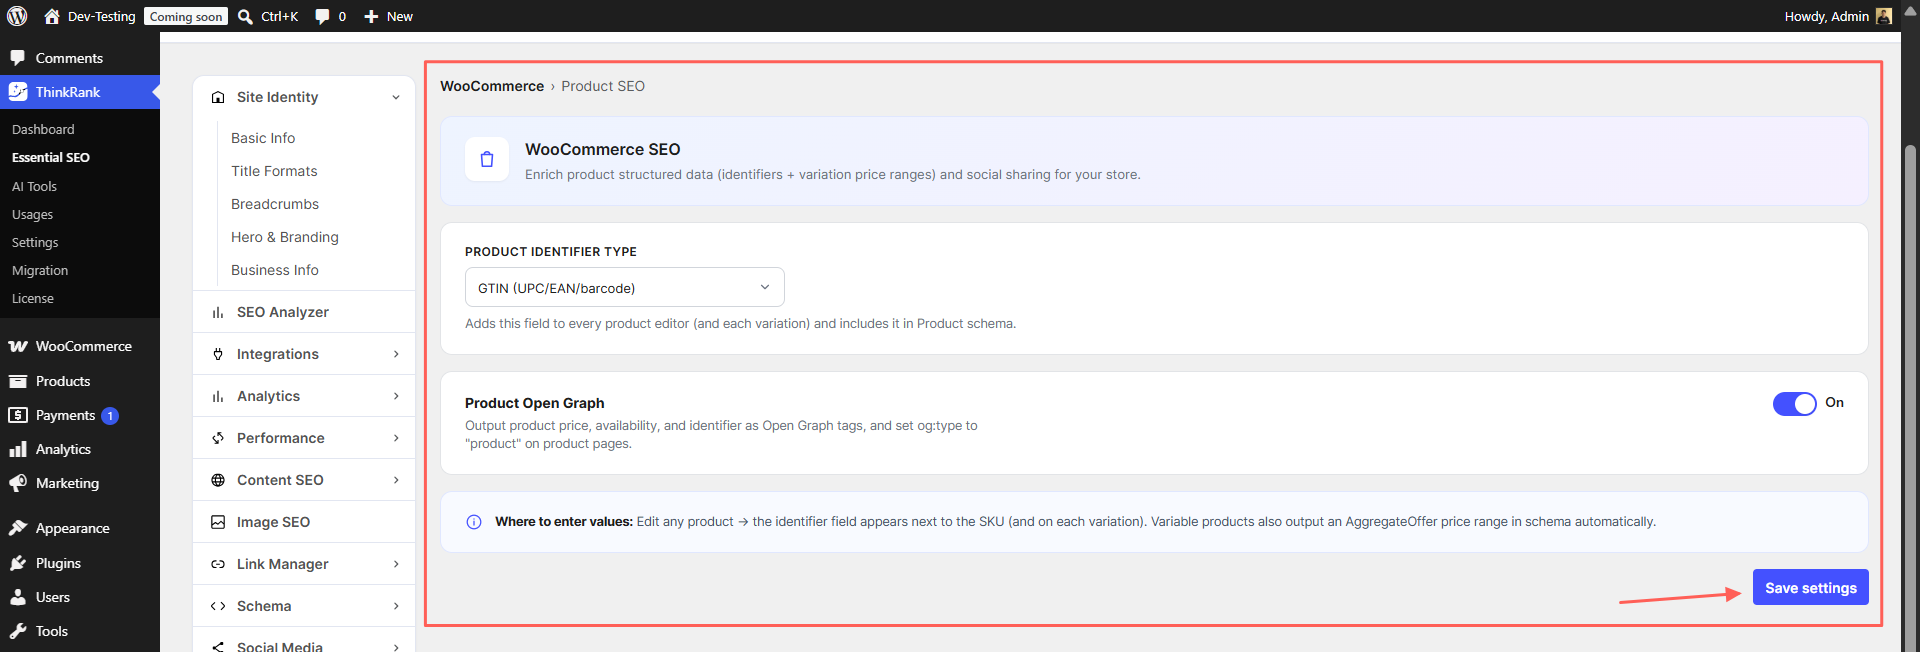Click the WooCommerce breadcrumb link
The height and width of the screenshot is (652, 1920).
(x=492, y=86)
